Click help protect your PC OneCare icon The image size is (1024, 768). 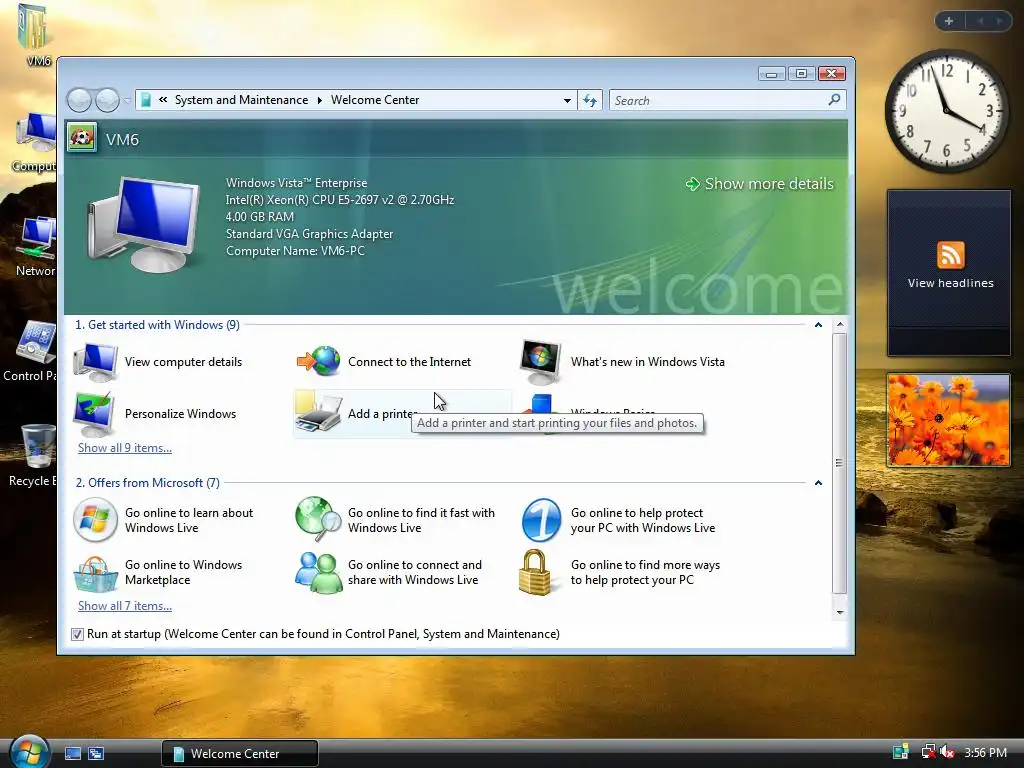tap(541, 520)
